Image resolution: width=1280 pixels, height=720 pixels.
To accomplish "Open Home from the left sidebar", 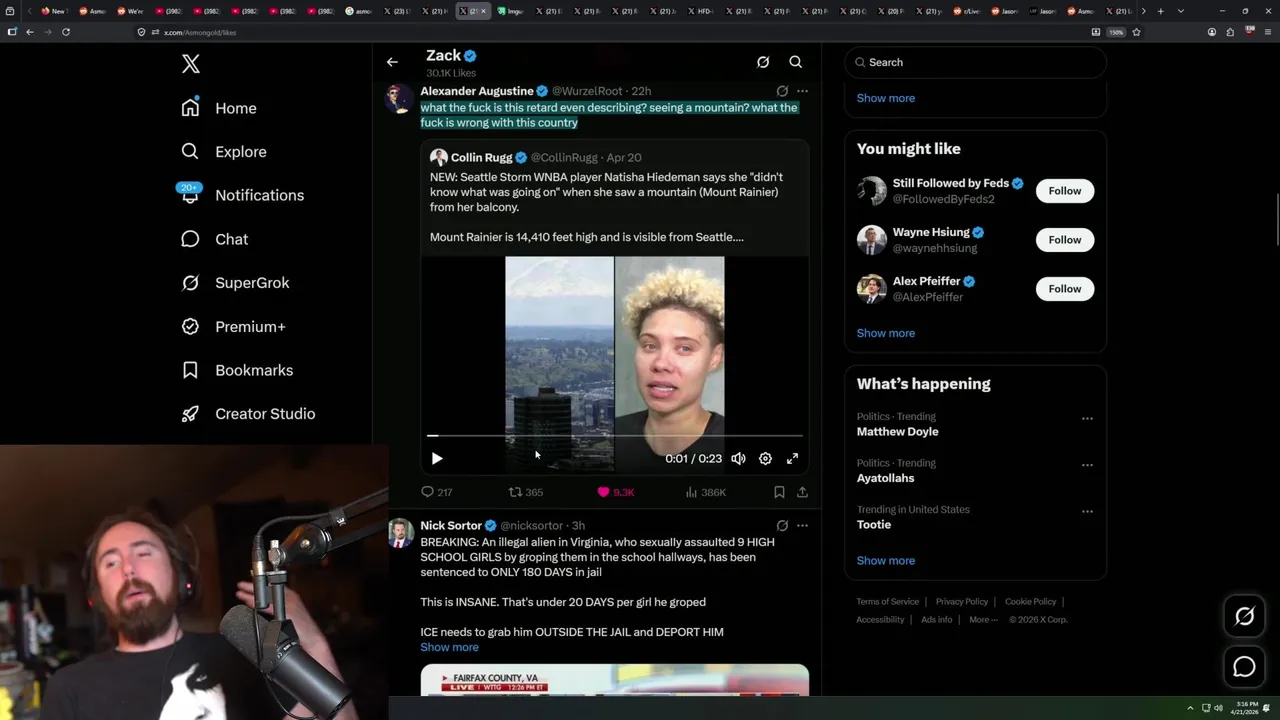I will [219, 108].
